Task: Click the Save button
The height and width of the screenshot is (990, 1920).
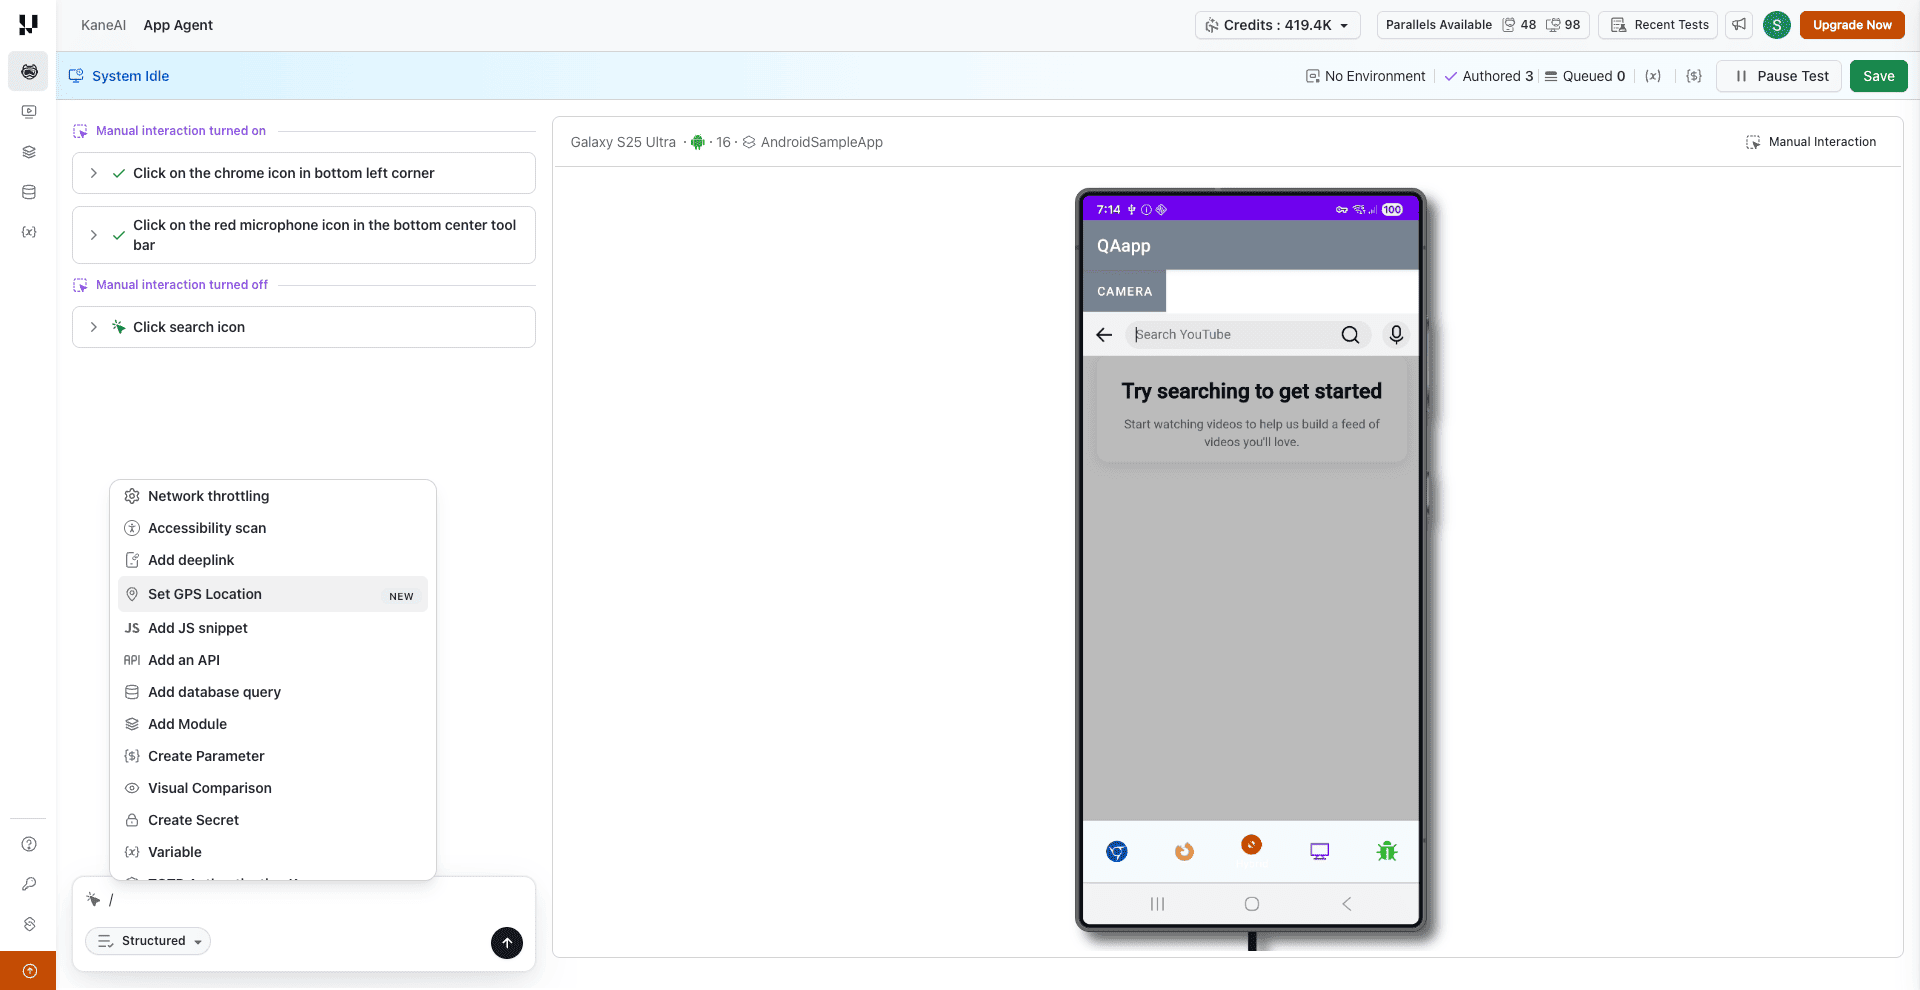Action: (x=1878, y=76)
